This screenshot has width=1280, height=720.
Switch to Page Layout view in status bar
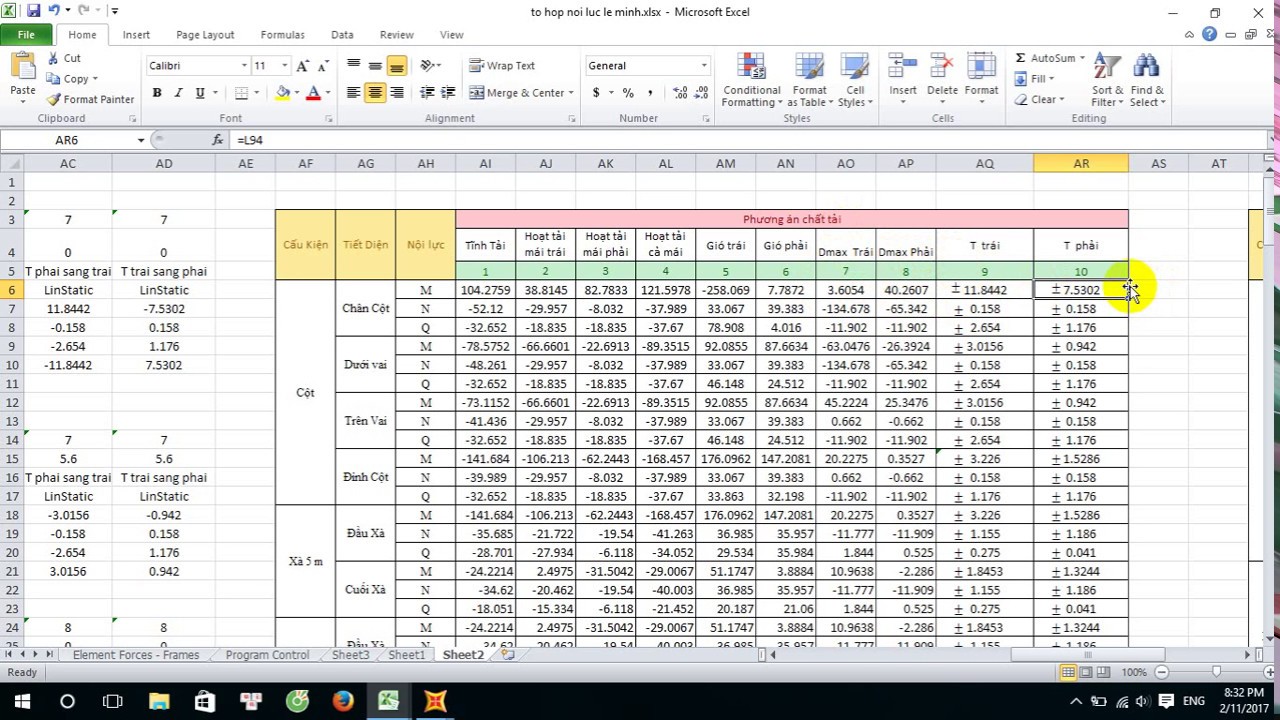(x=1088, y=672)
